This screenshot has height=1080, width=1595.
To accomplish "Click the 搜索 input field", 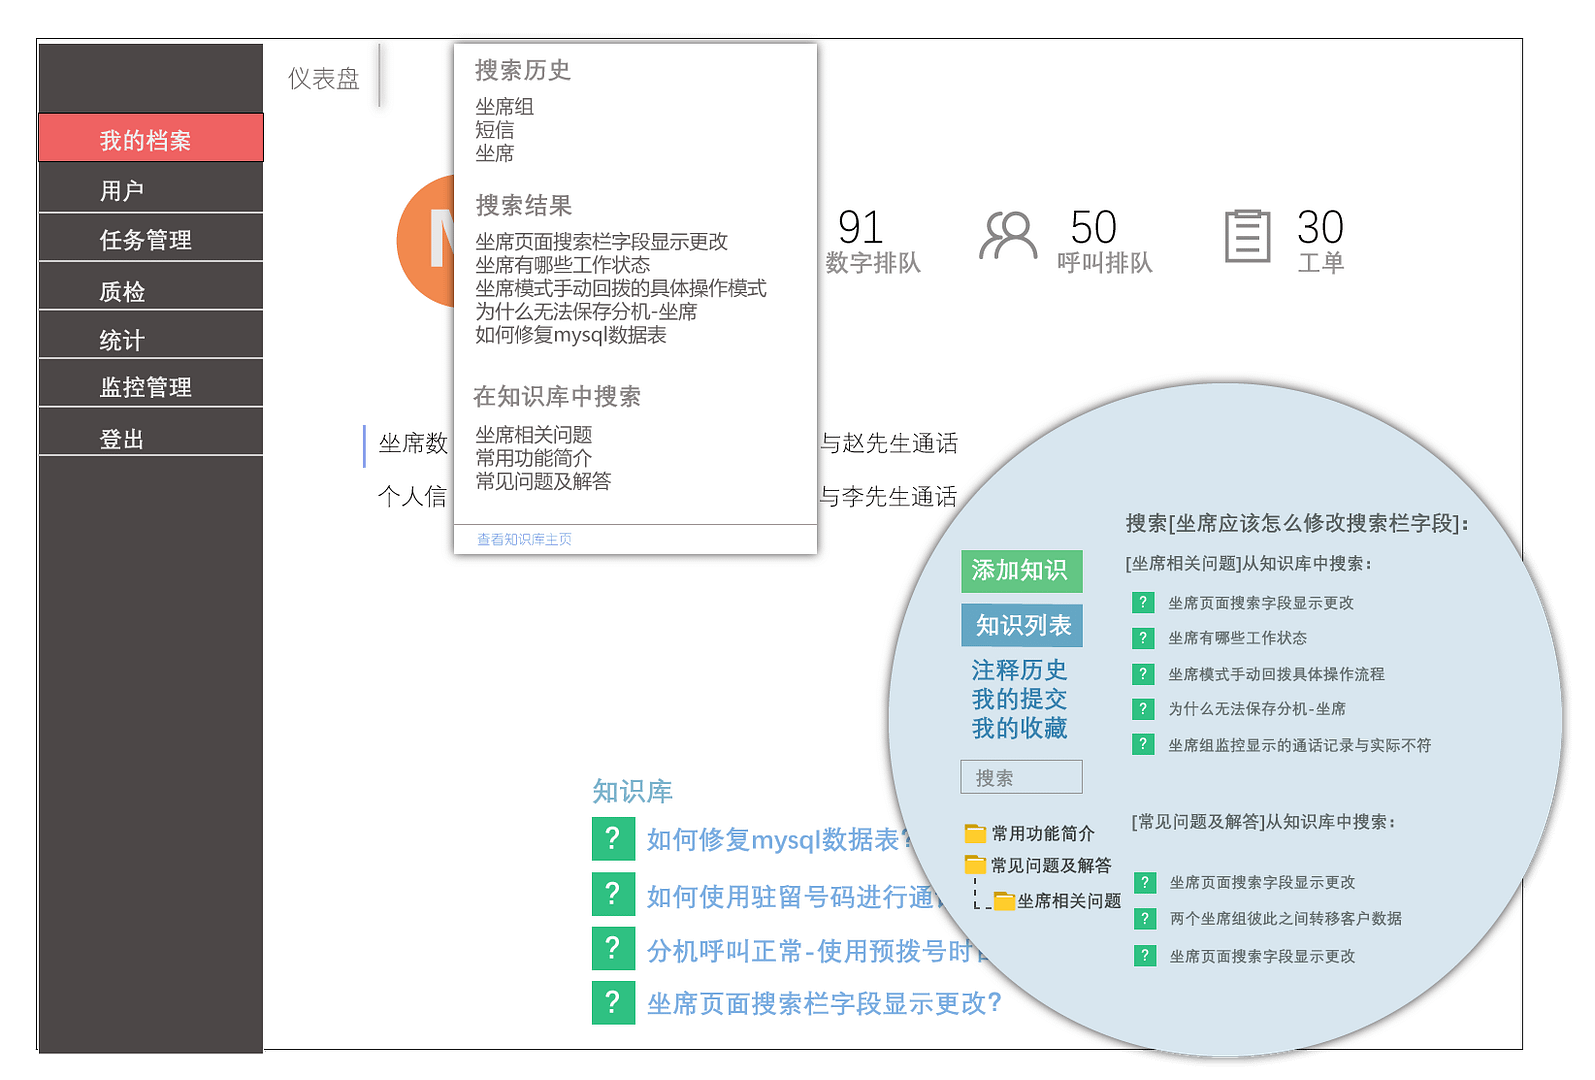I will point(1021,777).
